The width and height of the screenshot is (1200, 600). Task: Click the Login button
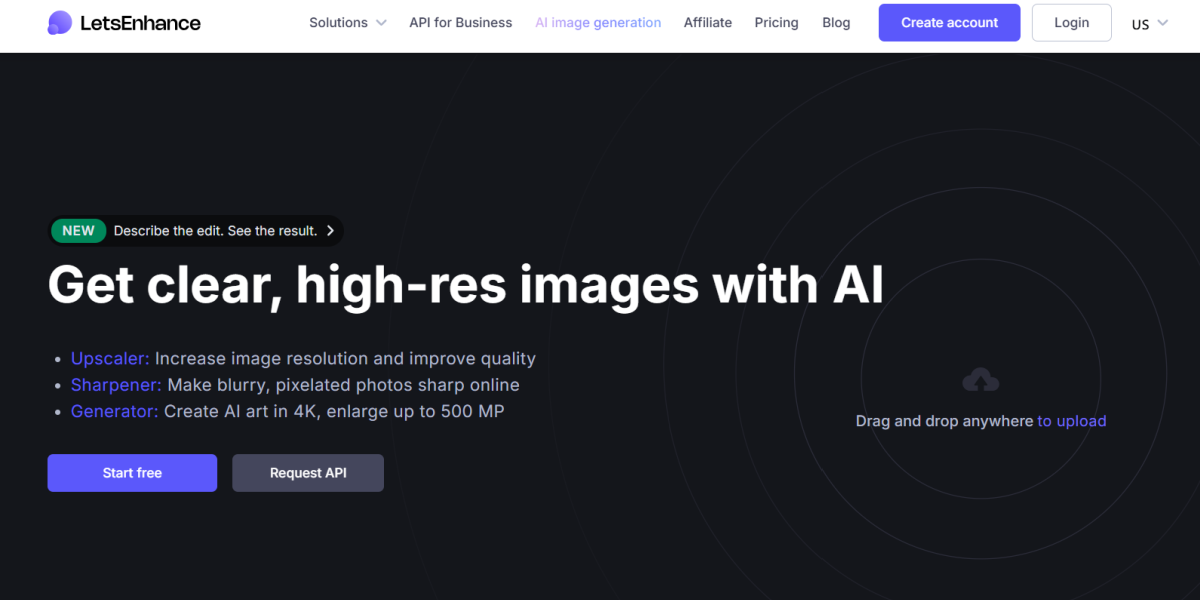point(1071,23)
